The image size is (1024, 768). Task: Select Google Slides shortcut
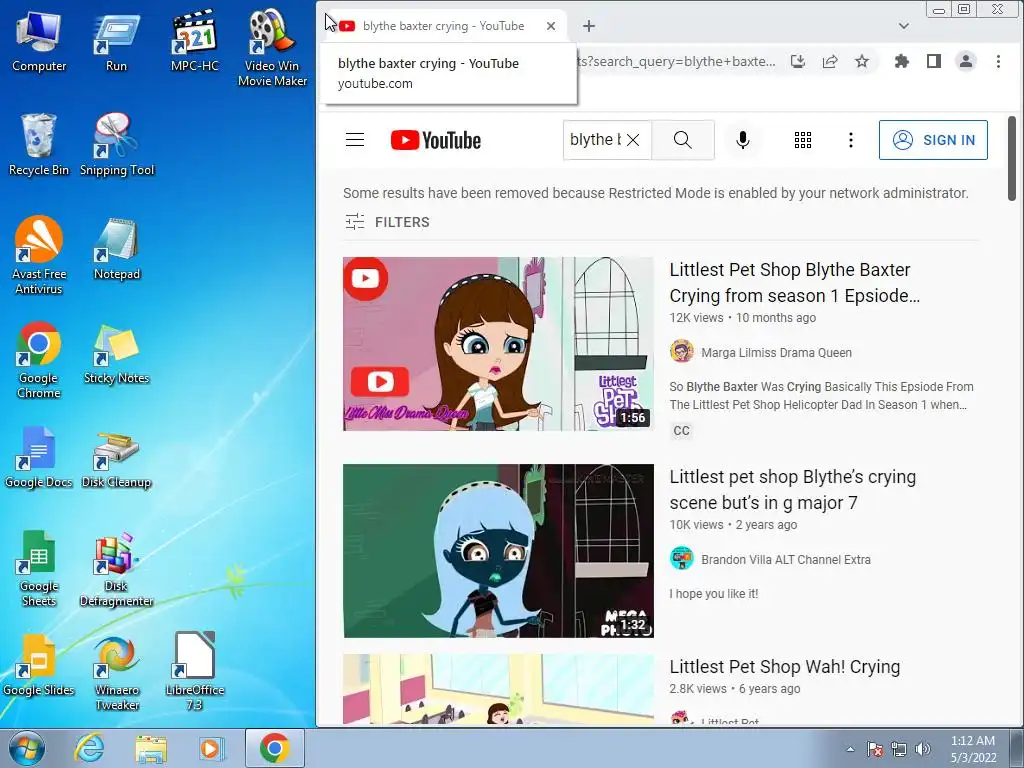point(39,665)
